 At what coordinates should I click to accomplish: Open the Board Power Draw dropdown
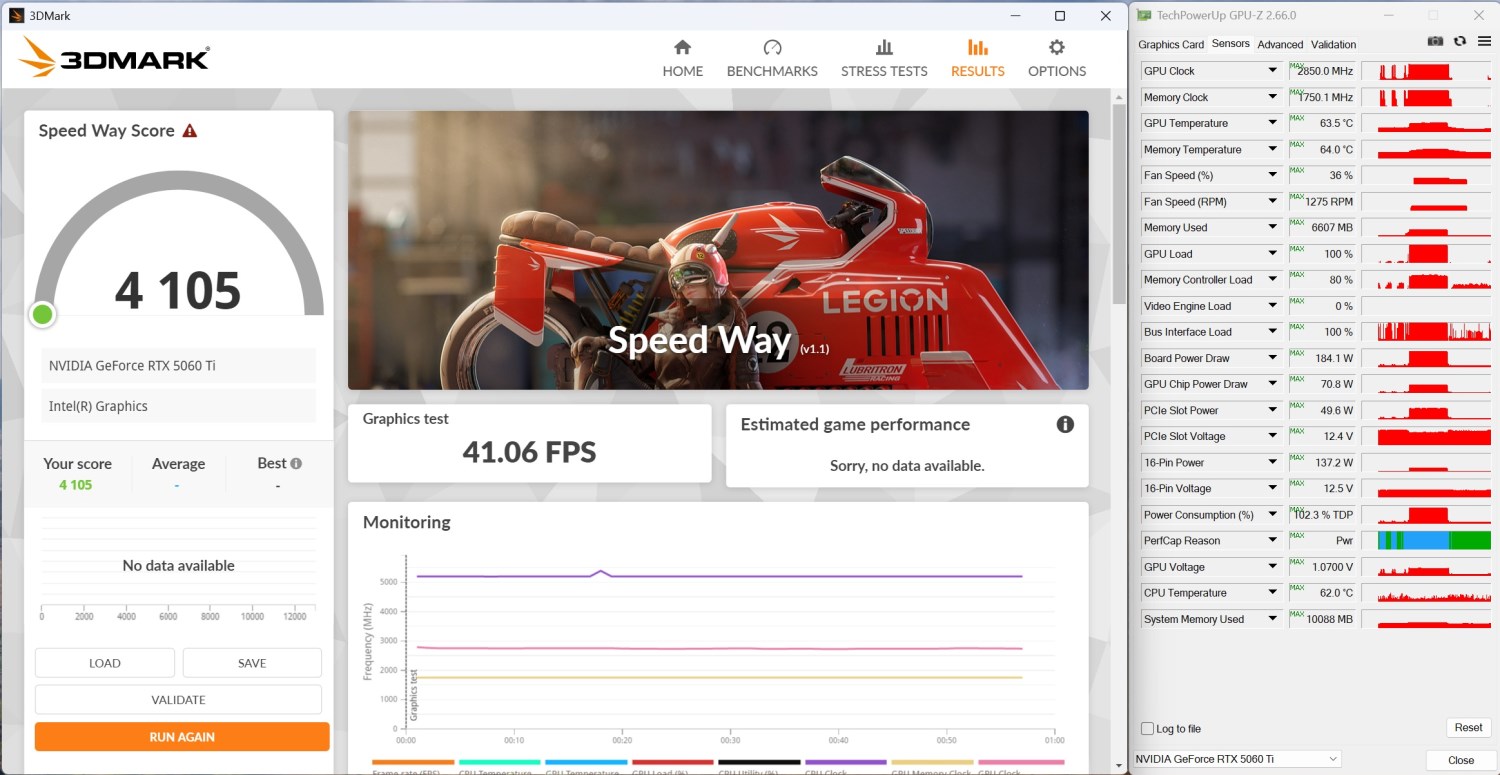coord(1273,358)
